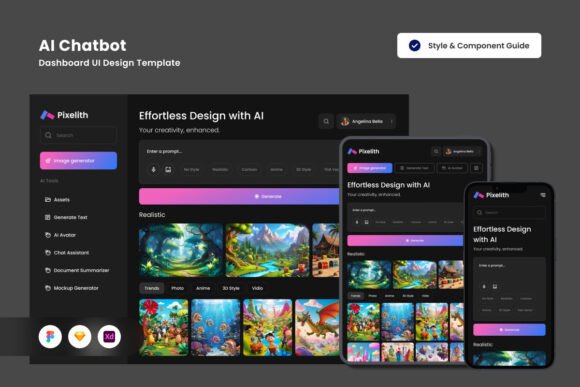Switch to the Anime tab below Realistic on desktop
Screen dimensions: 580x387
[x=203, y=288]
